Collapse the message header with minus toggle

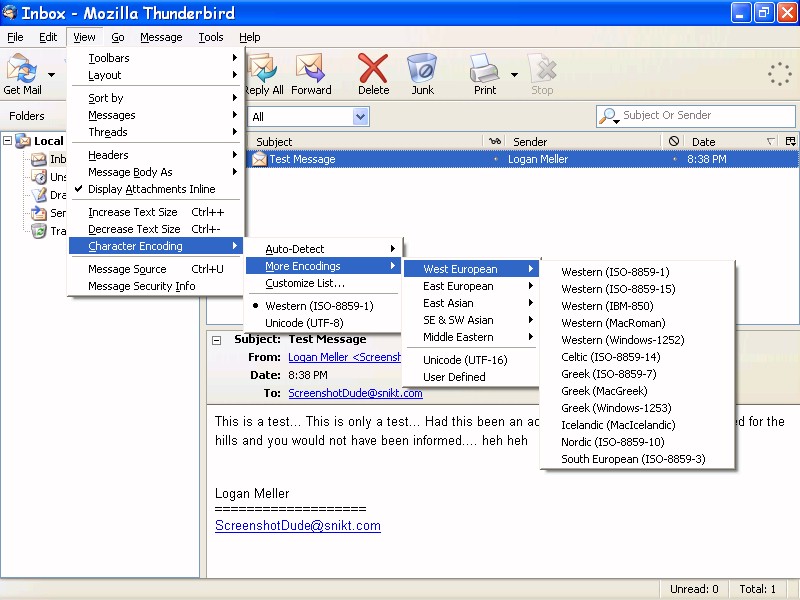216,340
